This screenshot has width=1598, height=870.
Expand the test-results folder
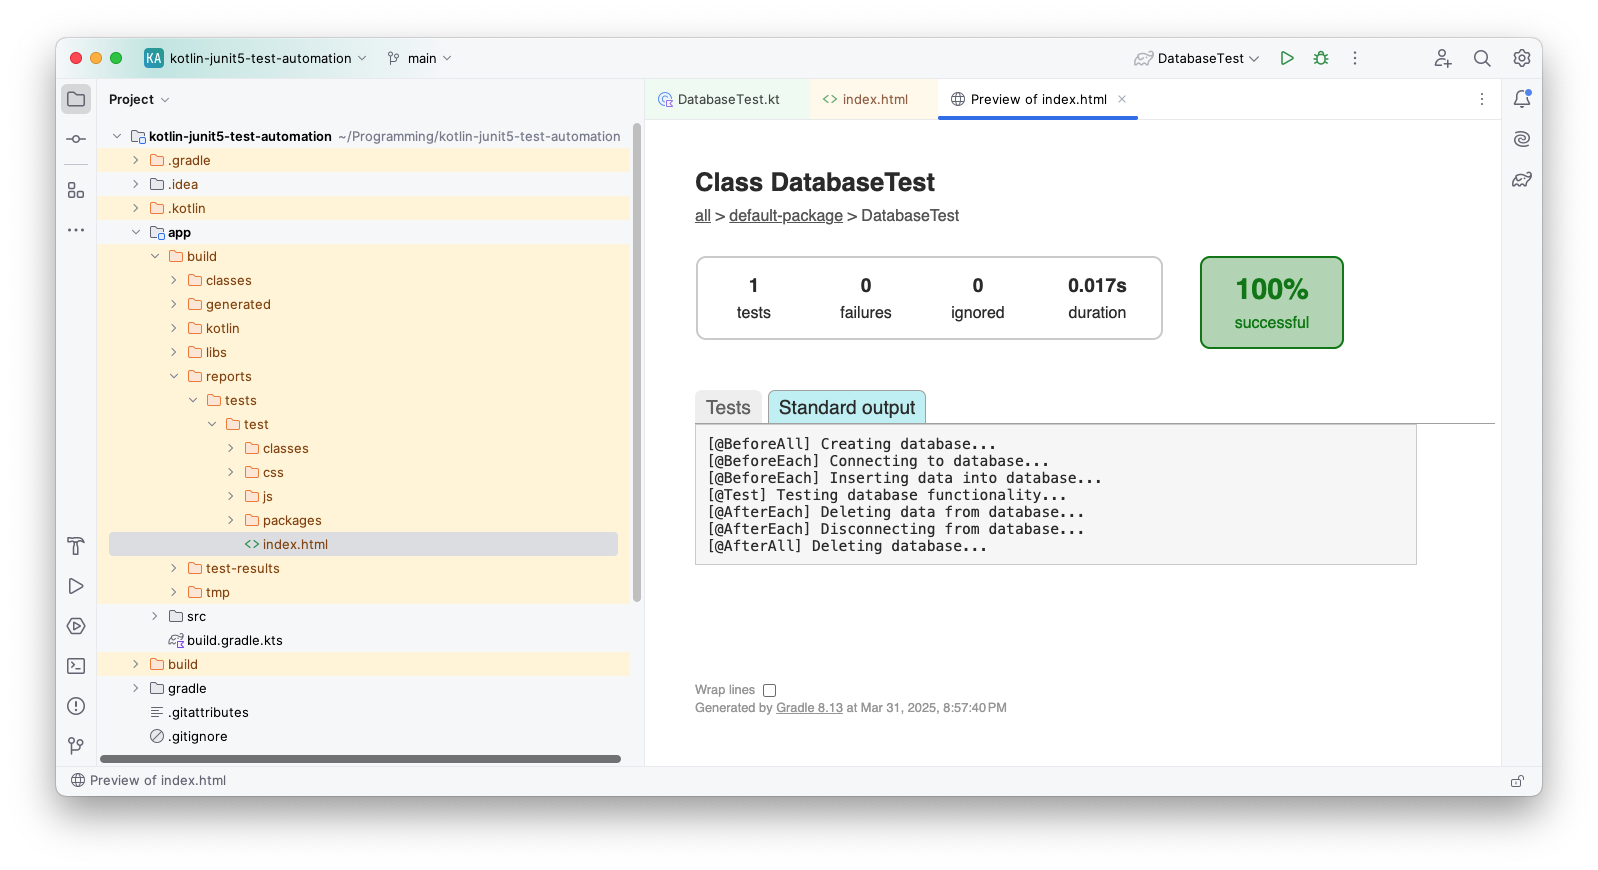click(x=174, y=568)
